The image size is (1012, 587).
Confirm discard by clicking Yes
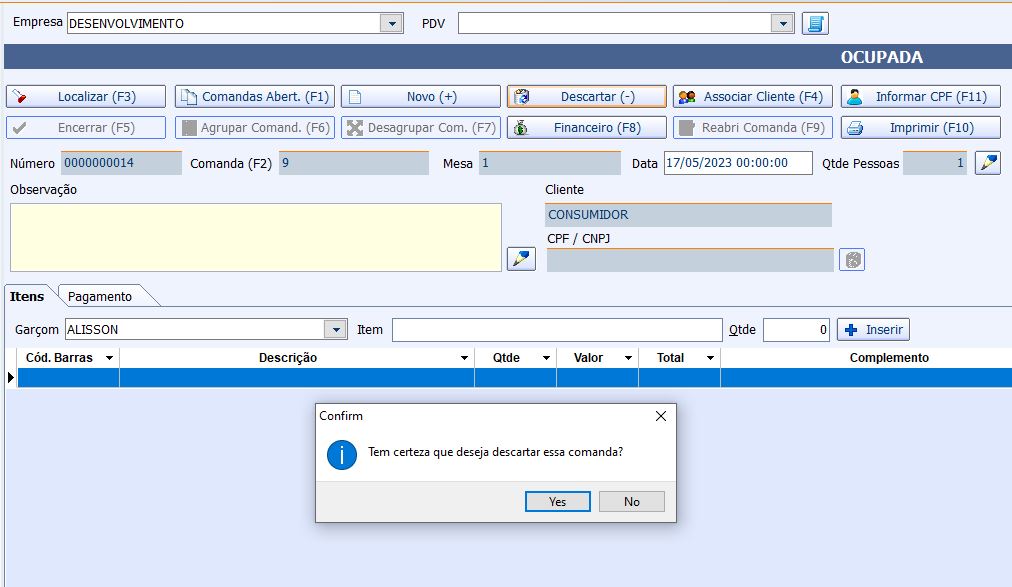pos(557,501)
